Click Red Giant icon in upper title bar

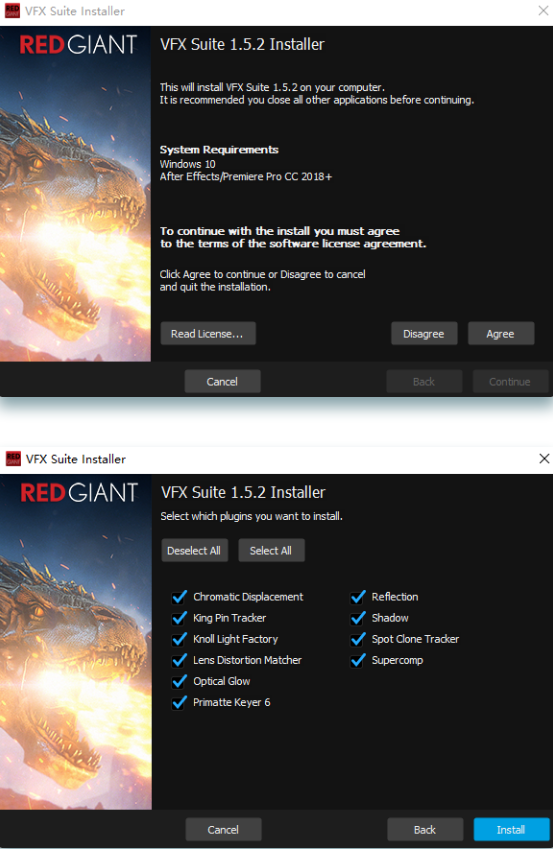point(12,11)
